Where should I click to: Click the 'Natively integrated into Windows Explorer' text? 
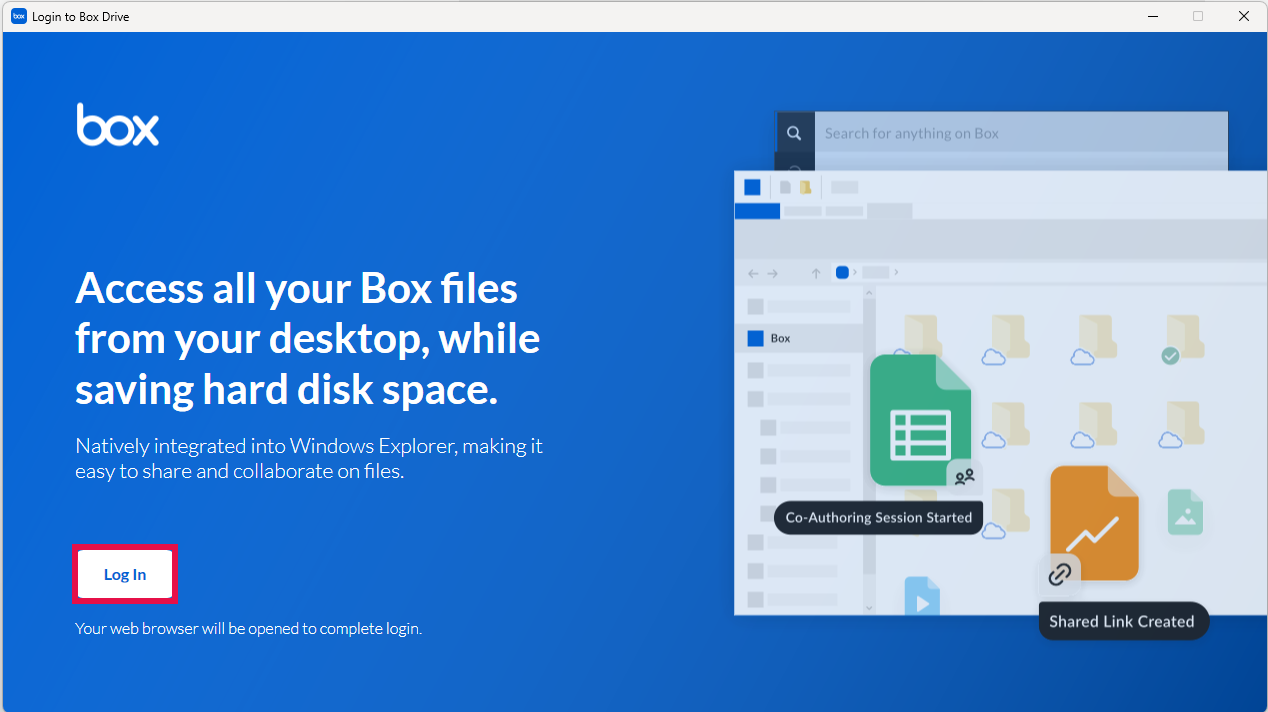(x=309, y=458)
